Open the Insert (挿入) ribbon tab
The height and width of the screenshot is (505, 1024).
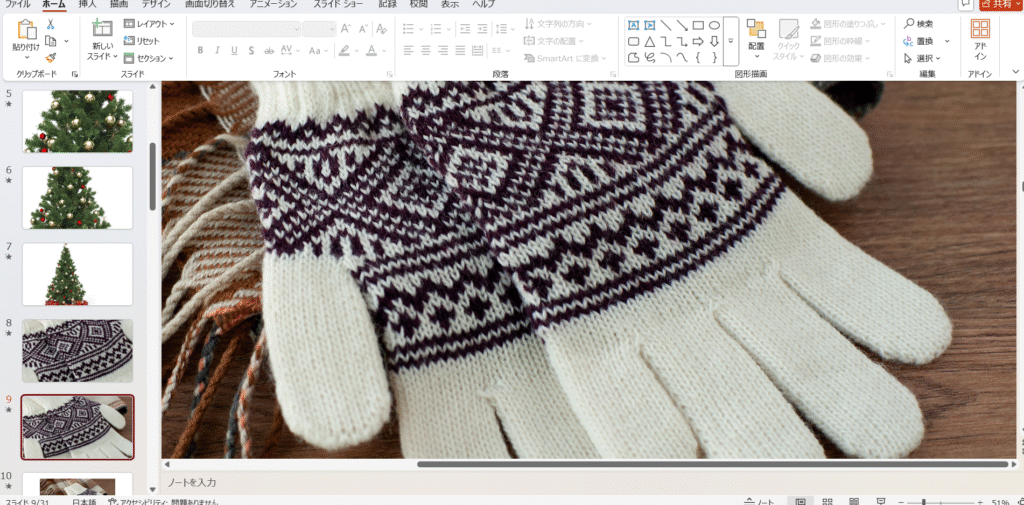pos(89,4)
